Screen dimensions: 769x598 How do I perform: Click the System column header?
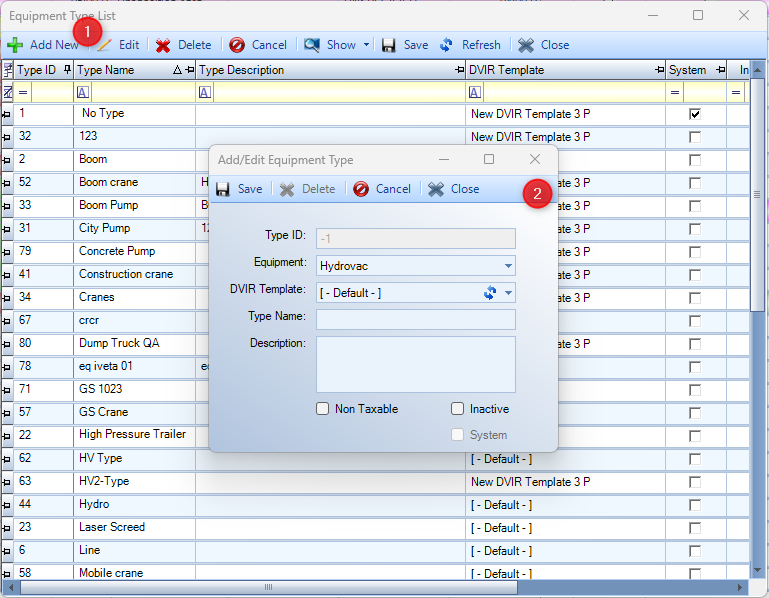(x=687, y=70)
